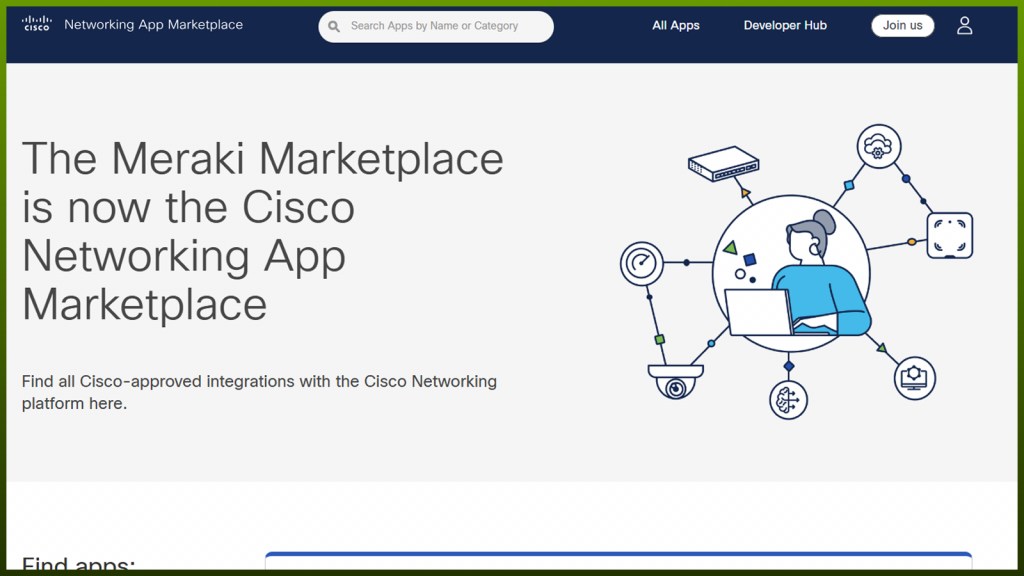This screenshot has height=576, width=1024.
Task: Open the user account profile icon
Action: tap(965, 25)
